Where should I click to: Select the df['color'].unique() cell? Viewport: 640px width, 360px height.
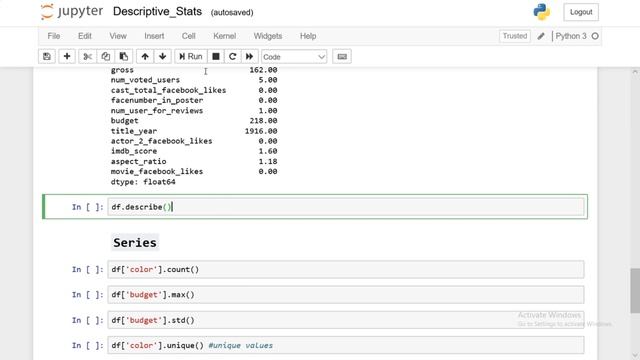point(346,345)
